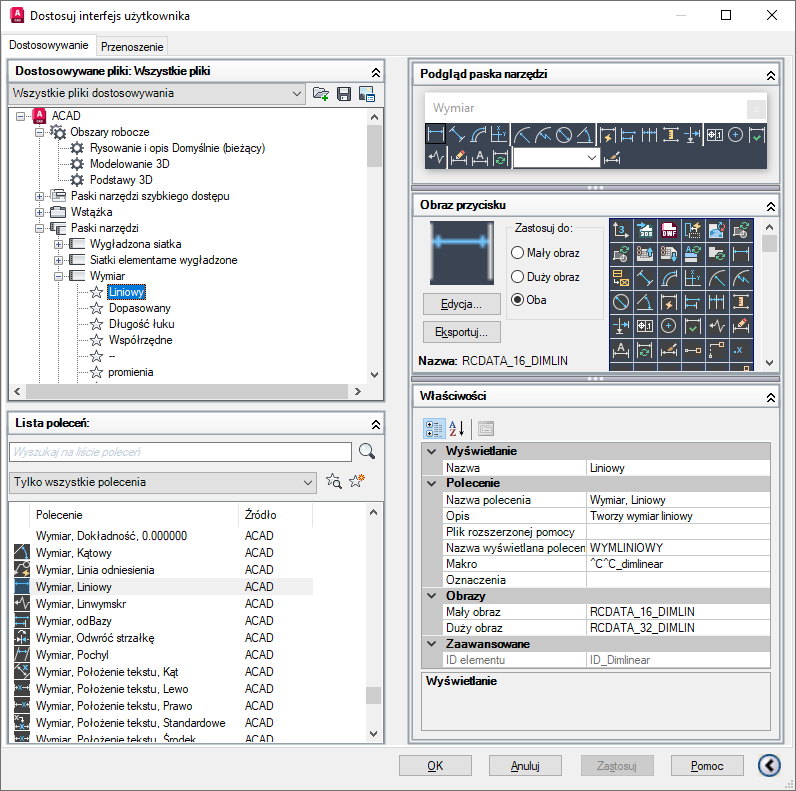Click Dimension Space ruler icon in toolbar preview
This screenshot has width=796, height=791.
670,135
